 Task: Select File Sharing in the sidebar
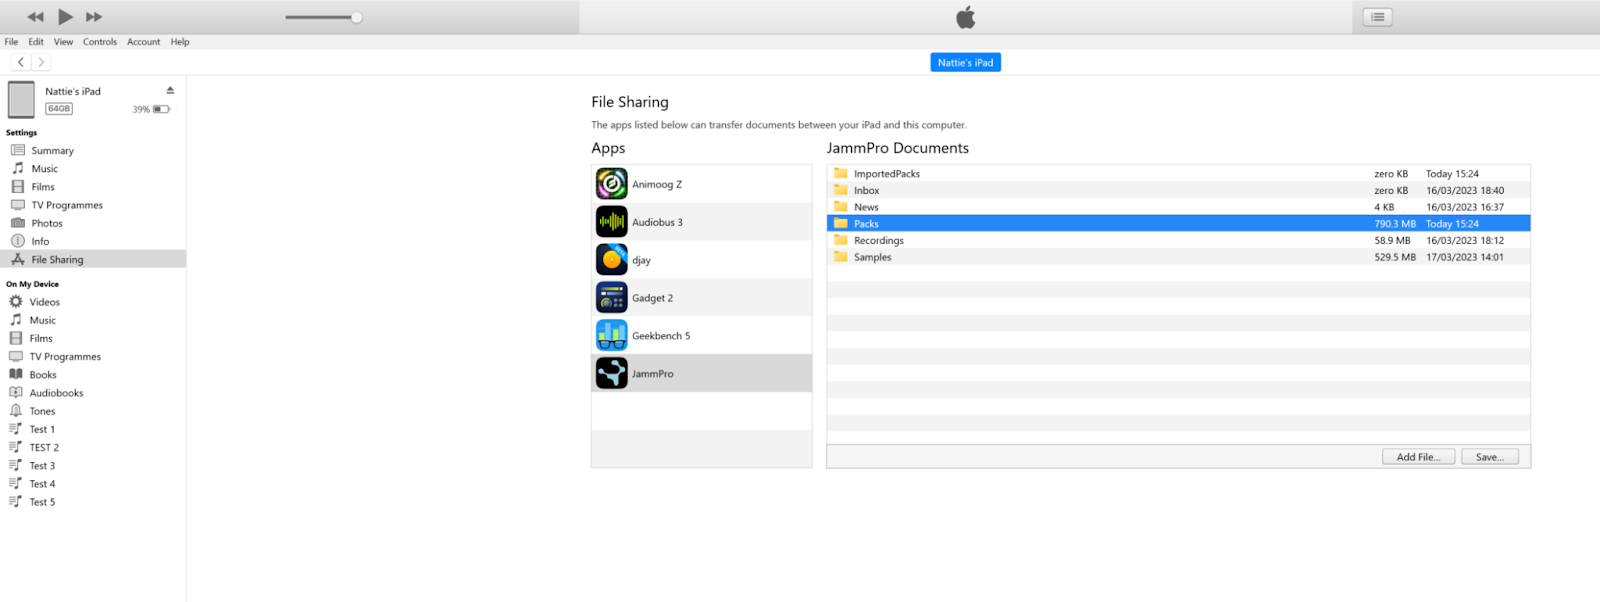pyautogui.click(x=93, y=259)
